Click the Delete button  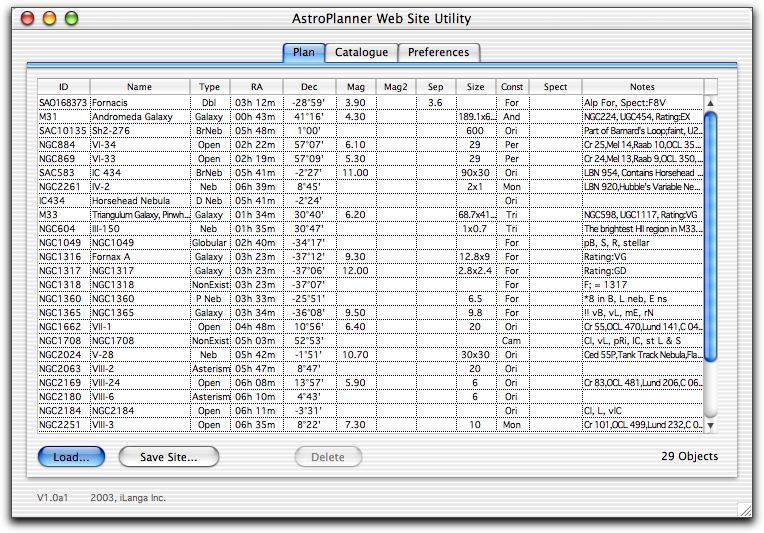point(327,457)
